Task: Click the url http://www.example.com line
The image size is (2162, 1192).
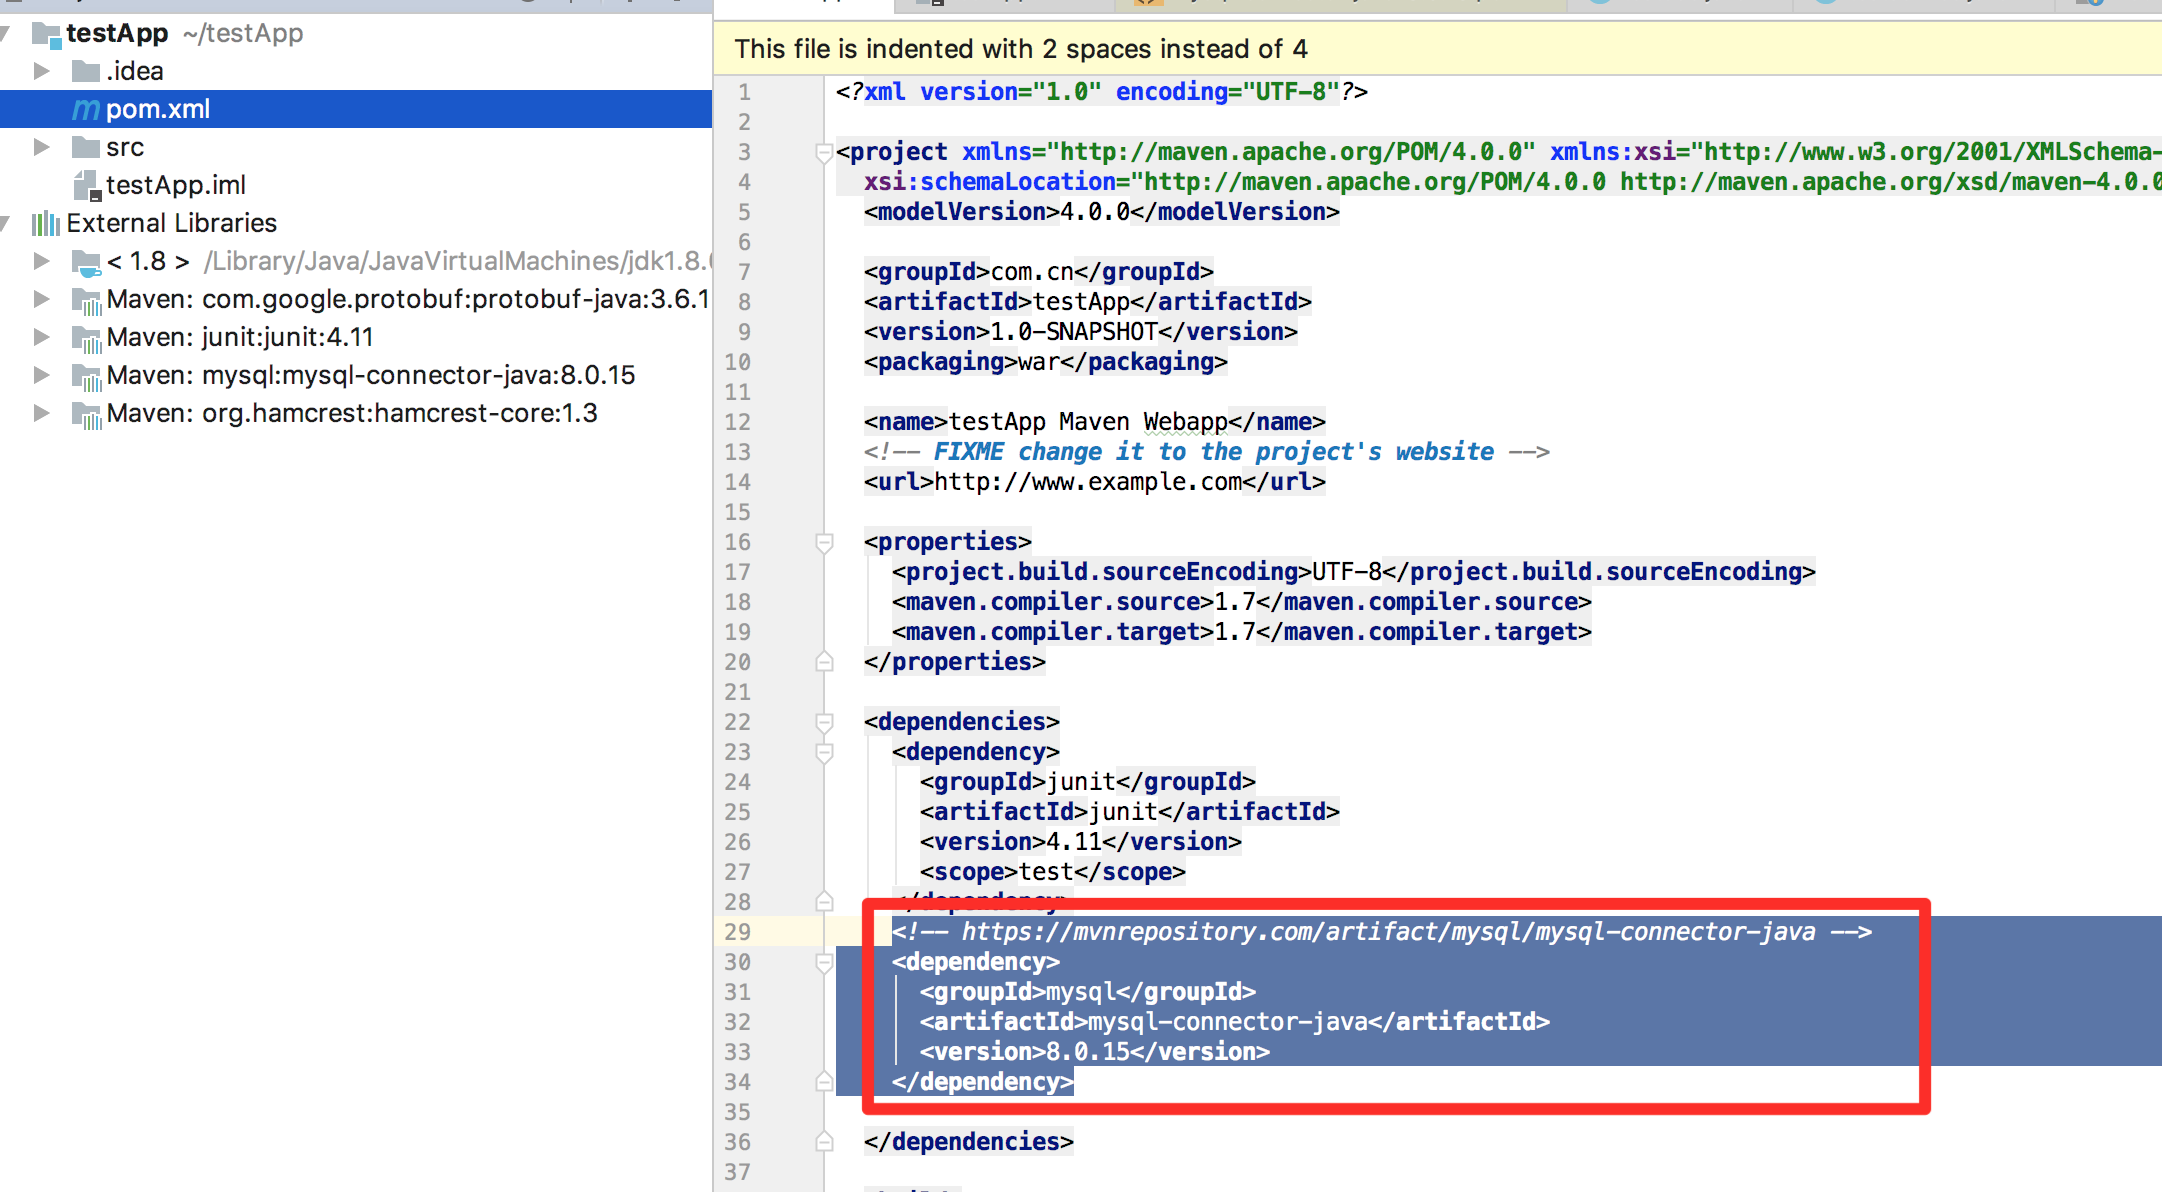Action: pos(1095,482)
